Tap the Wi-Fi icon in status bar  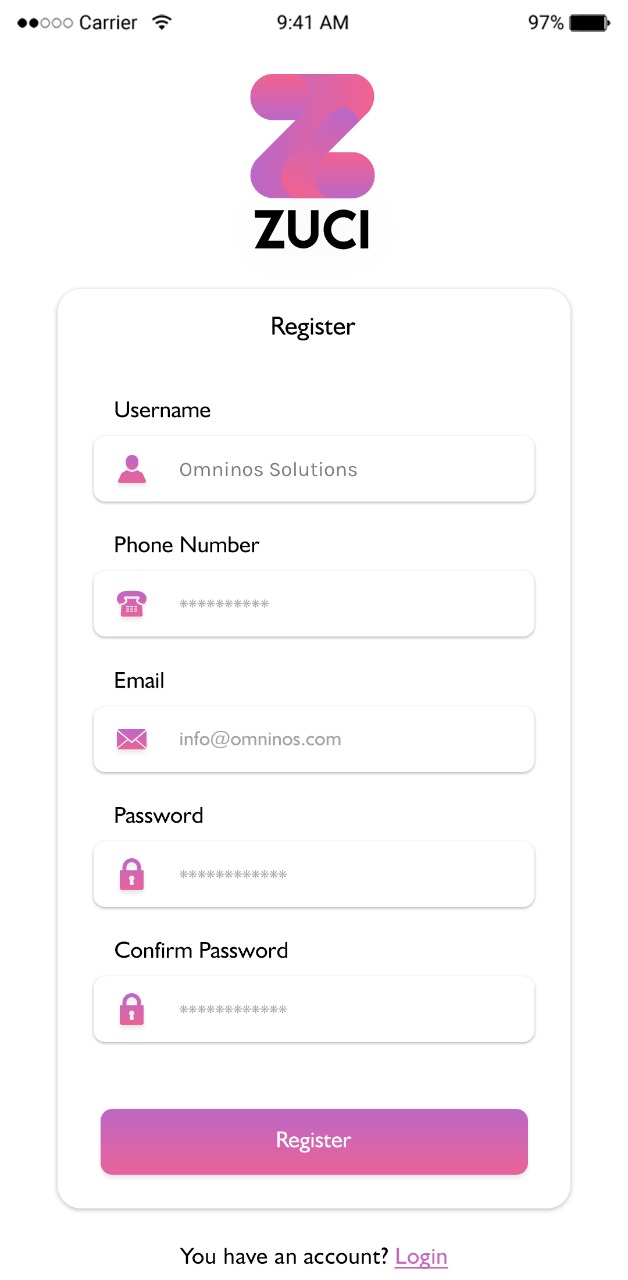point(161,22)
